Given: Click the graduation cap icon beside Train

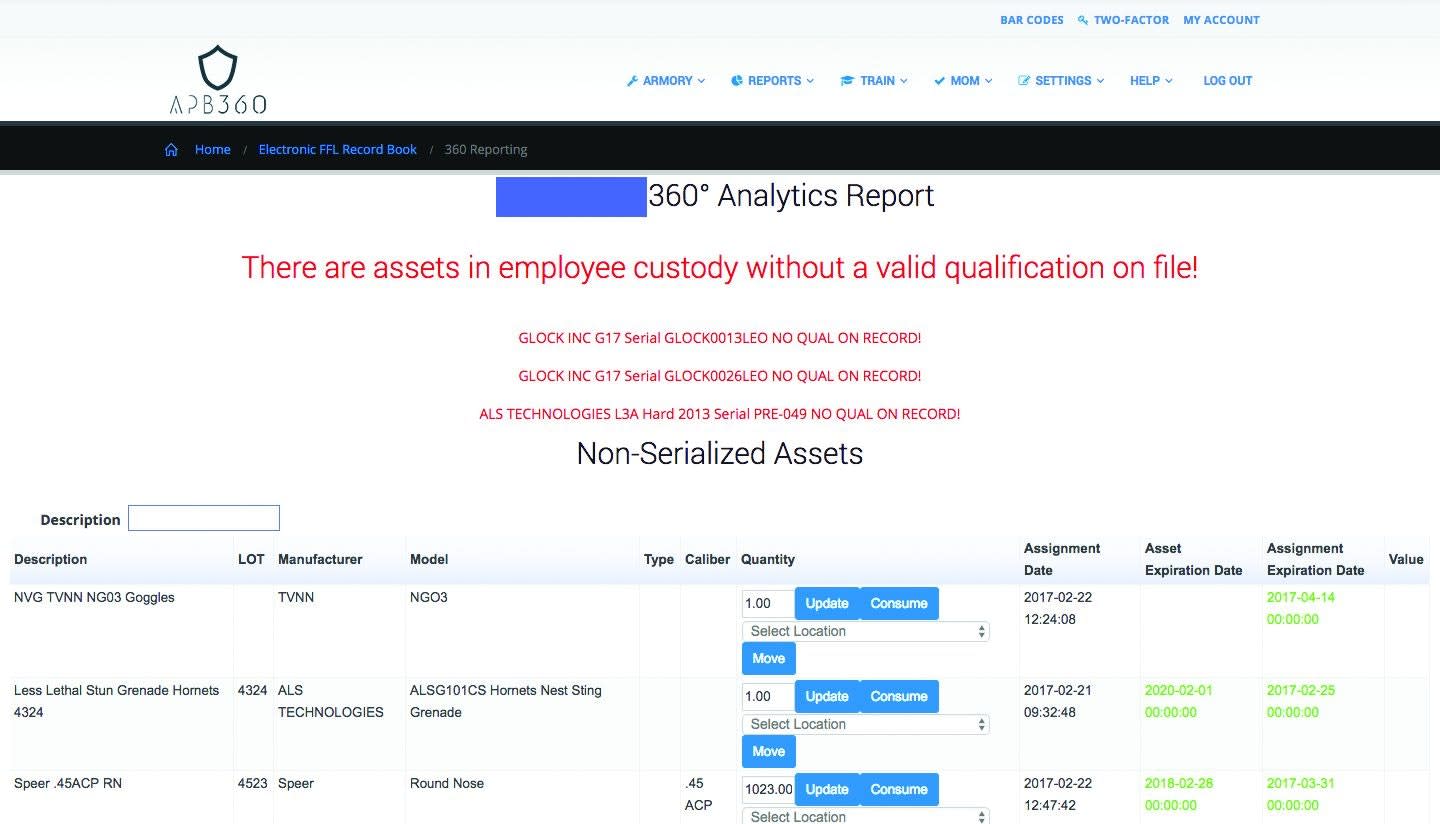Looking at the screenshot, I should pyautogui.click(x=847, y=81).
